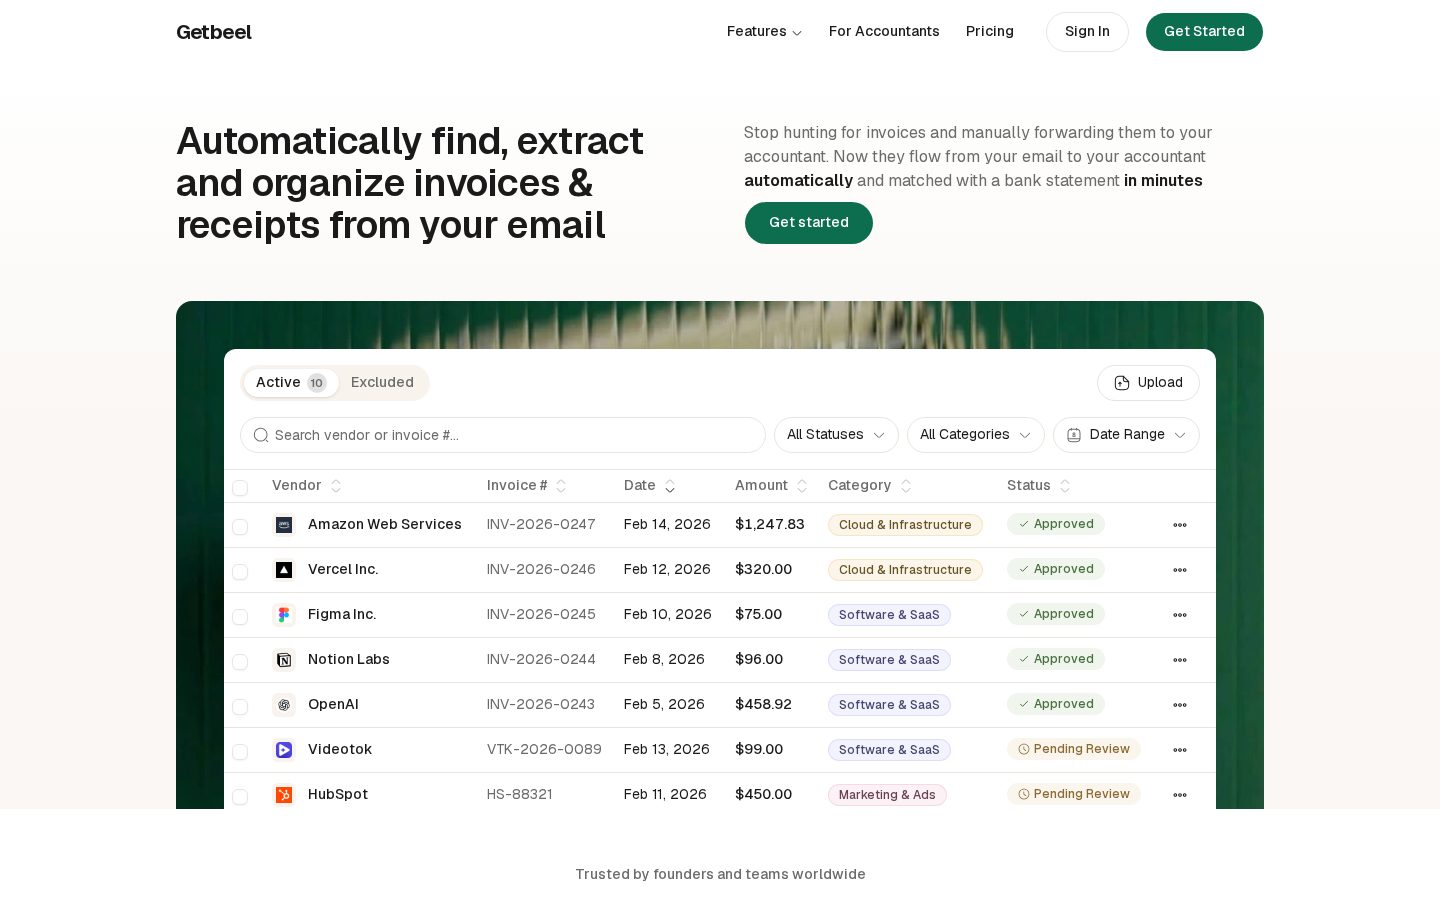This screenshot has height=900, width=1440.
Task: Open the For Accountants page
Action: coord(884,32)
